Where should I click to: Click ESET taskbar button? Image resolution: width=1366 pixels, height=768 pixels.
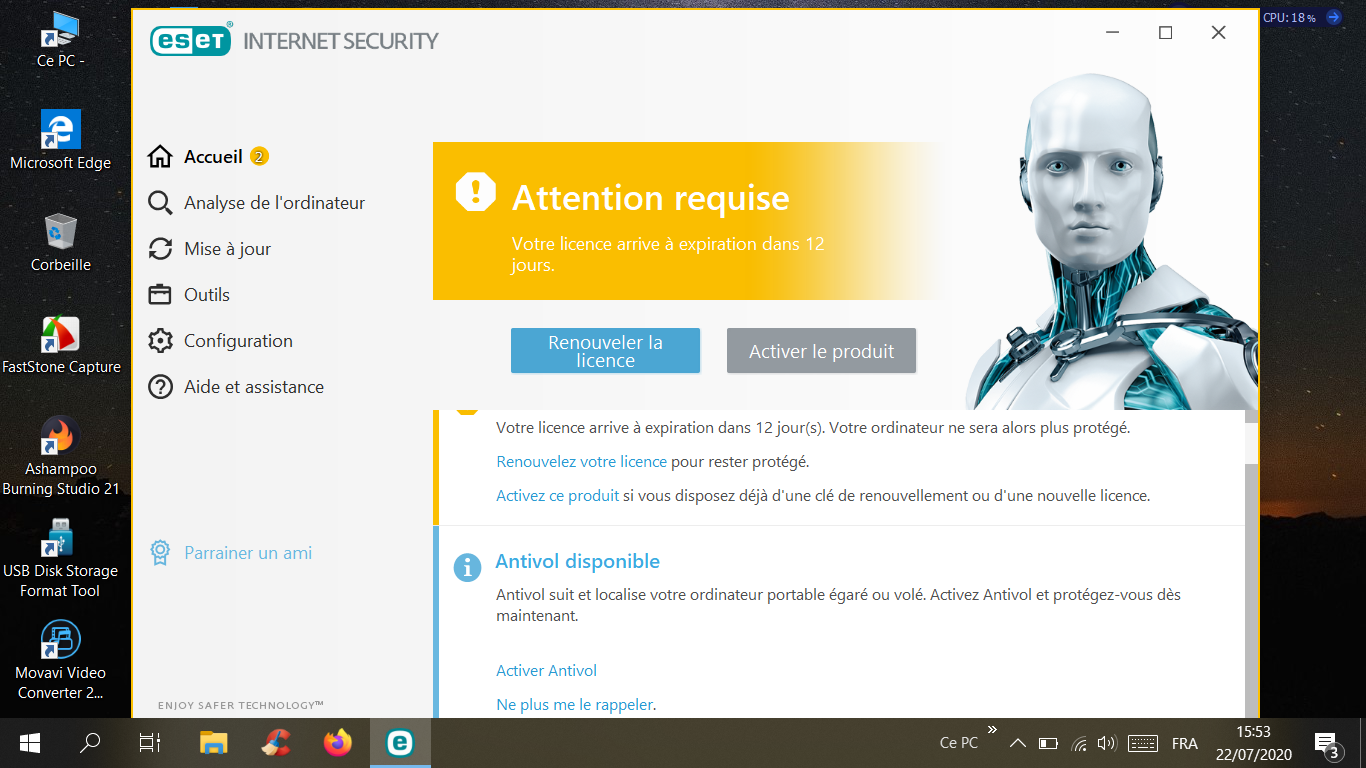(400, 743)
